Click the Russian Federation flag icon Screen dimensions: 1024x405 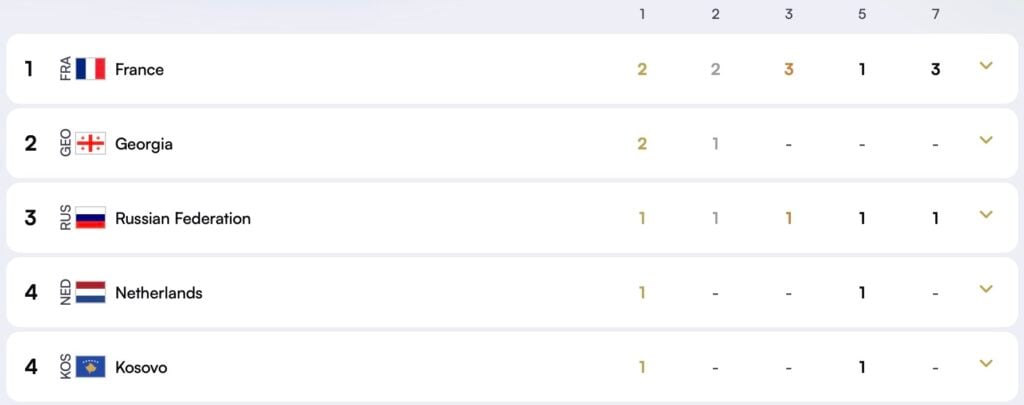90,218
